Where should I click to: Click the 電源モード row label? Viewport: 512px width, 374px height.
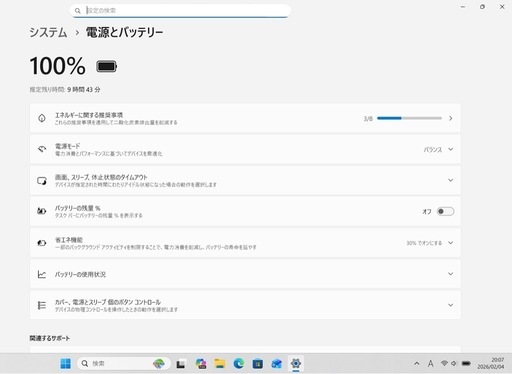[68, 146]
